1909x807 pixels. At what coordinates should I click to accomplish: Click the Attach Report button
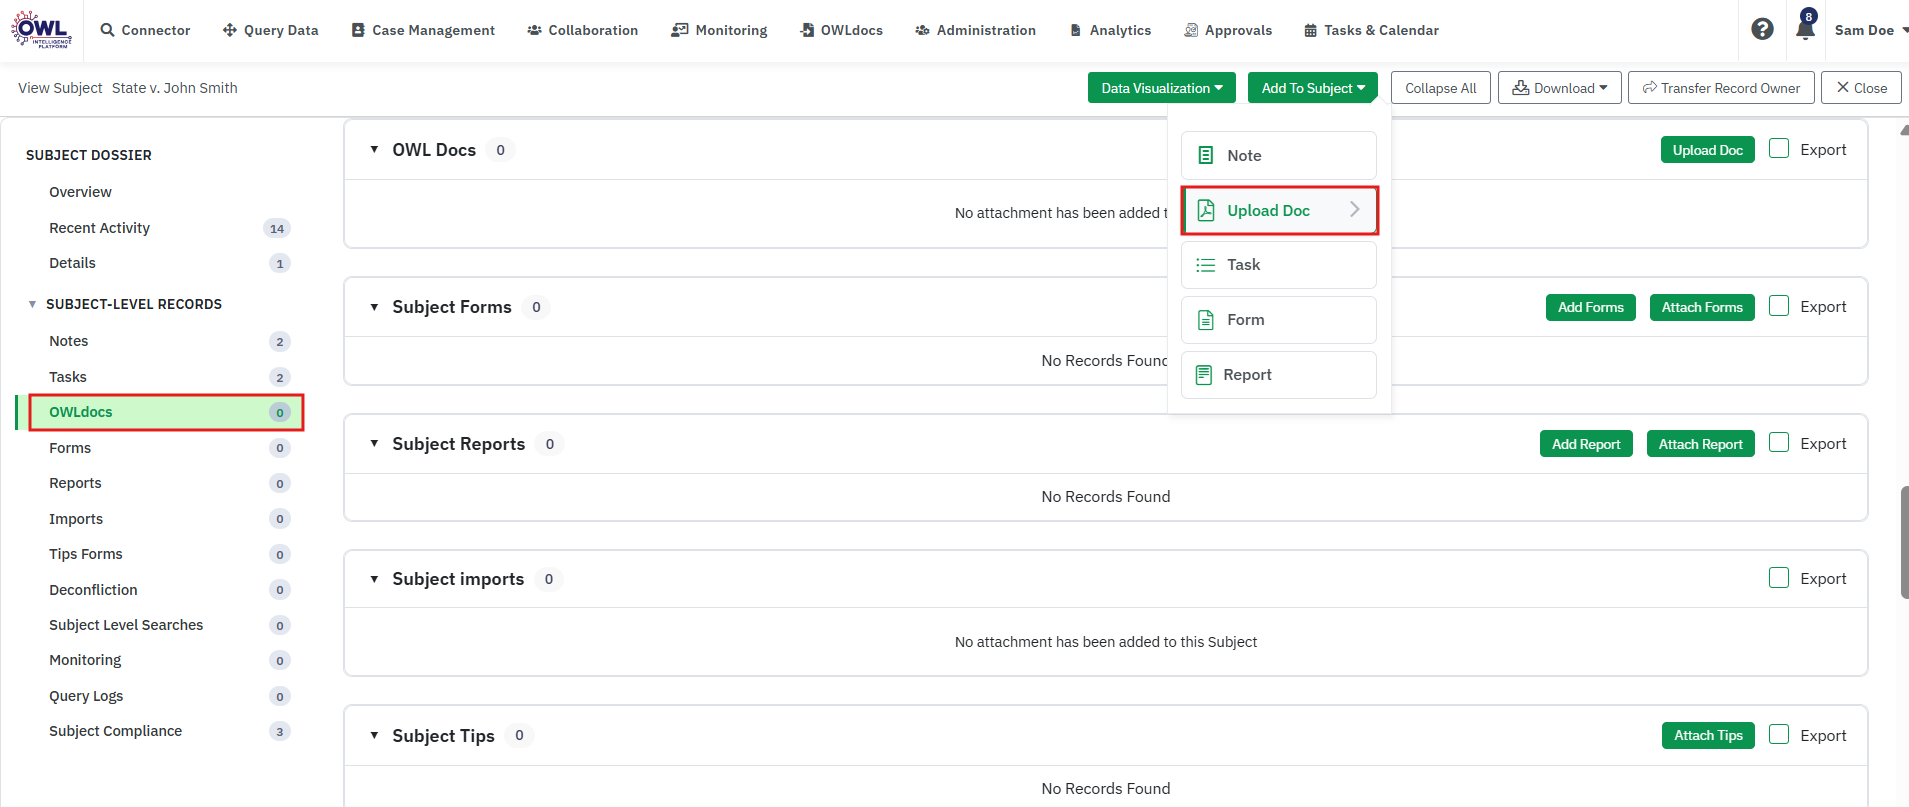[1701, 444]
